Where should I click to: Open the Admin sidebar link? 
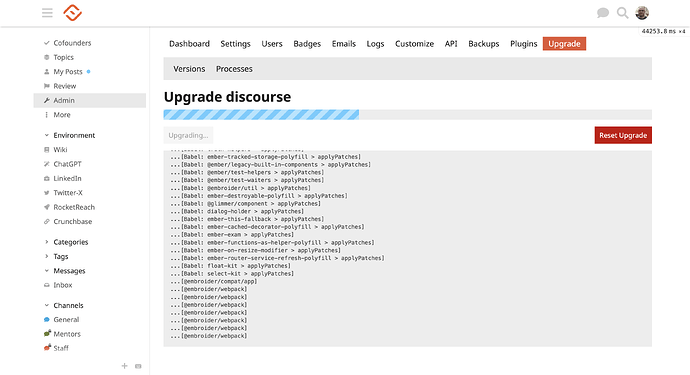[90, 100]
